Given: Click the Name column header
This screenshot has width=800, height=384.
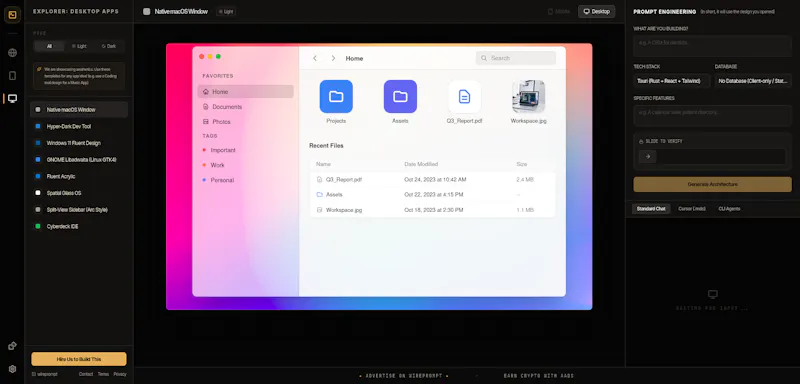Looking at the screenshot, I should [x=323, y=164].
